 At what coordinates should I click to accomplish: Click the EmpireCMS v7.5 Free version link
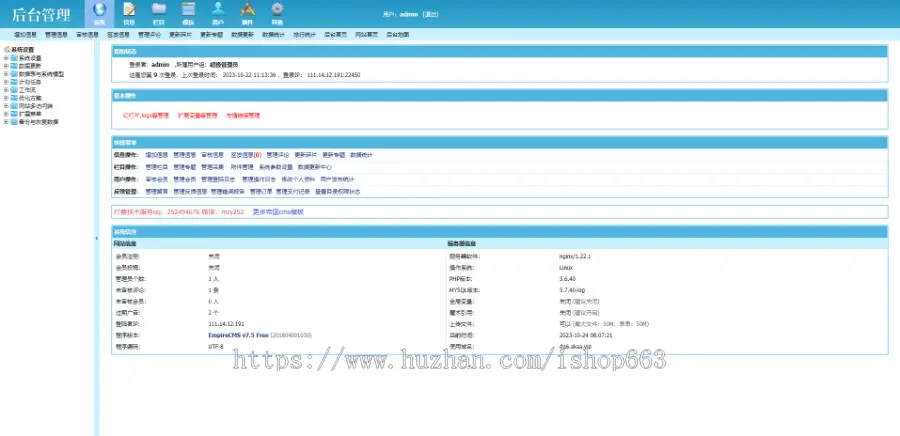coord(238,335)
